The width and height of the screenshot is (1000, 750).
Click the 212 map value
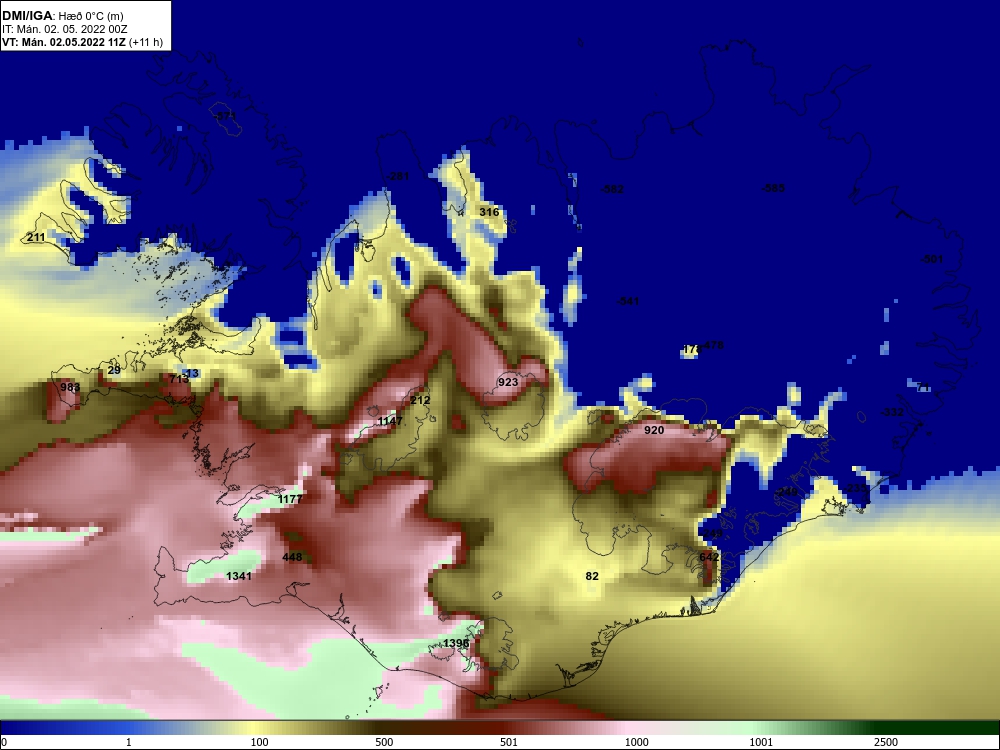[420, 400]
